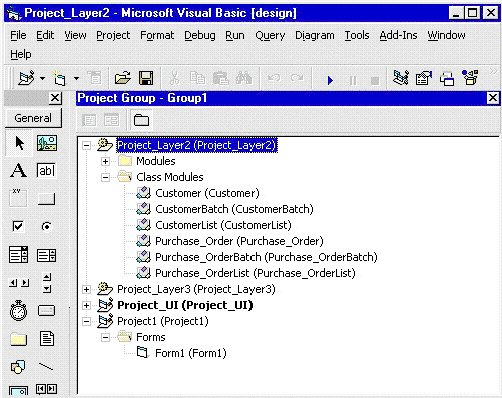Image resolution: width=502 pixels, height=398 pixels.
Task: Expand the Modules folder node
Action: coord(105,162)
